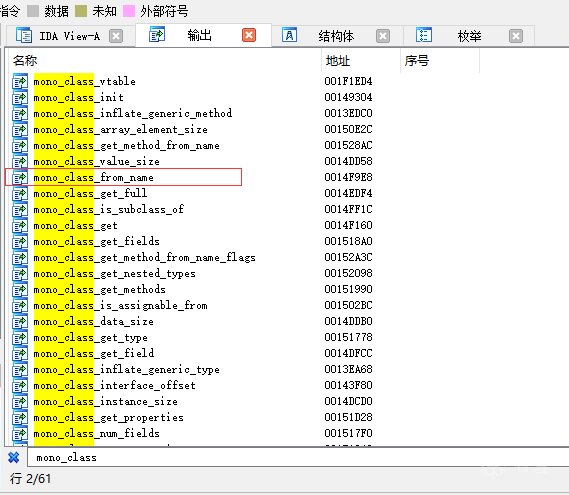Click export icon beside mono_class_get_fields

[x=20, y=241]
